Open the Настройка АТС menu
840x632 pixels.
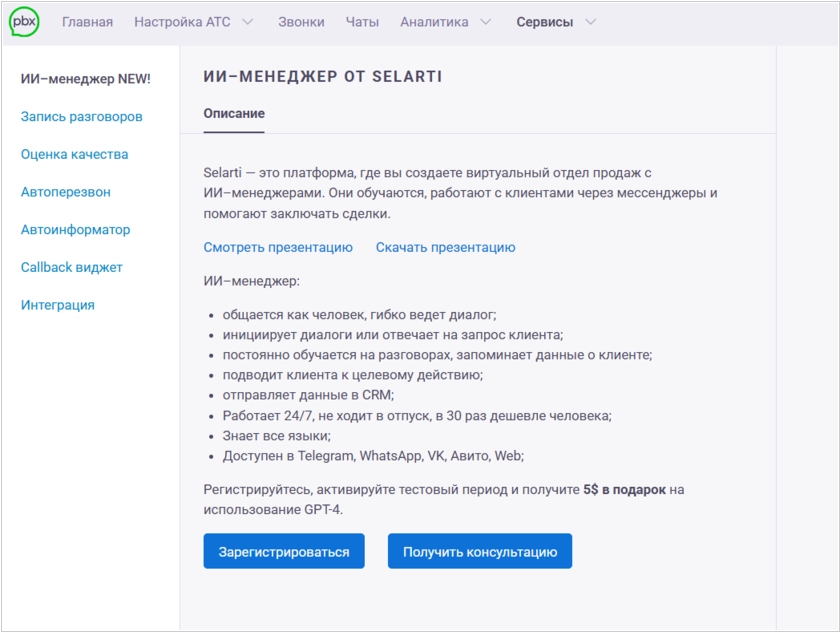tap(182, 22)
